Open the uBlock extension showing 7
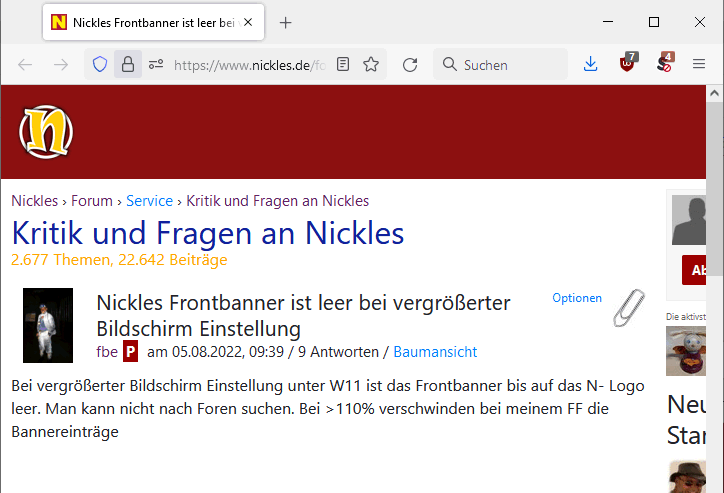This screenshot has height=493, width=724. click(x=627, y=65)
